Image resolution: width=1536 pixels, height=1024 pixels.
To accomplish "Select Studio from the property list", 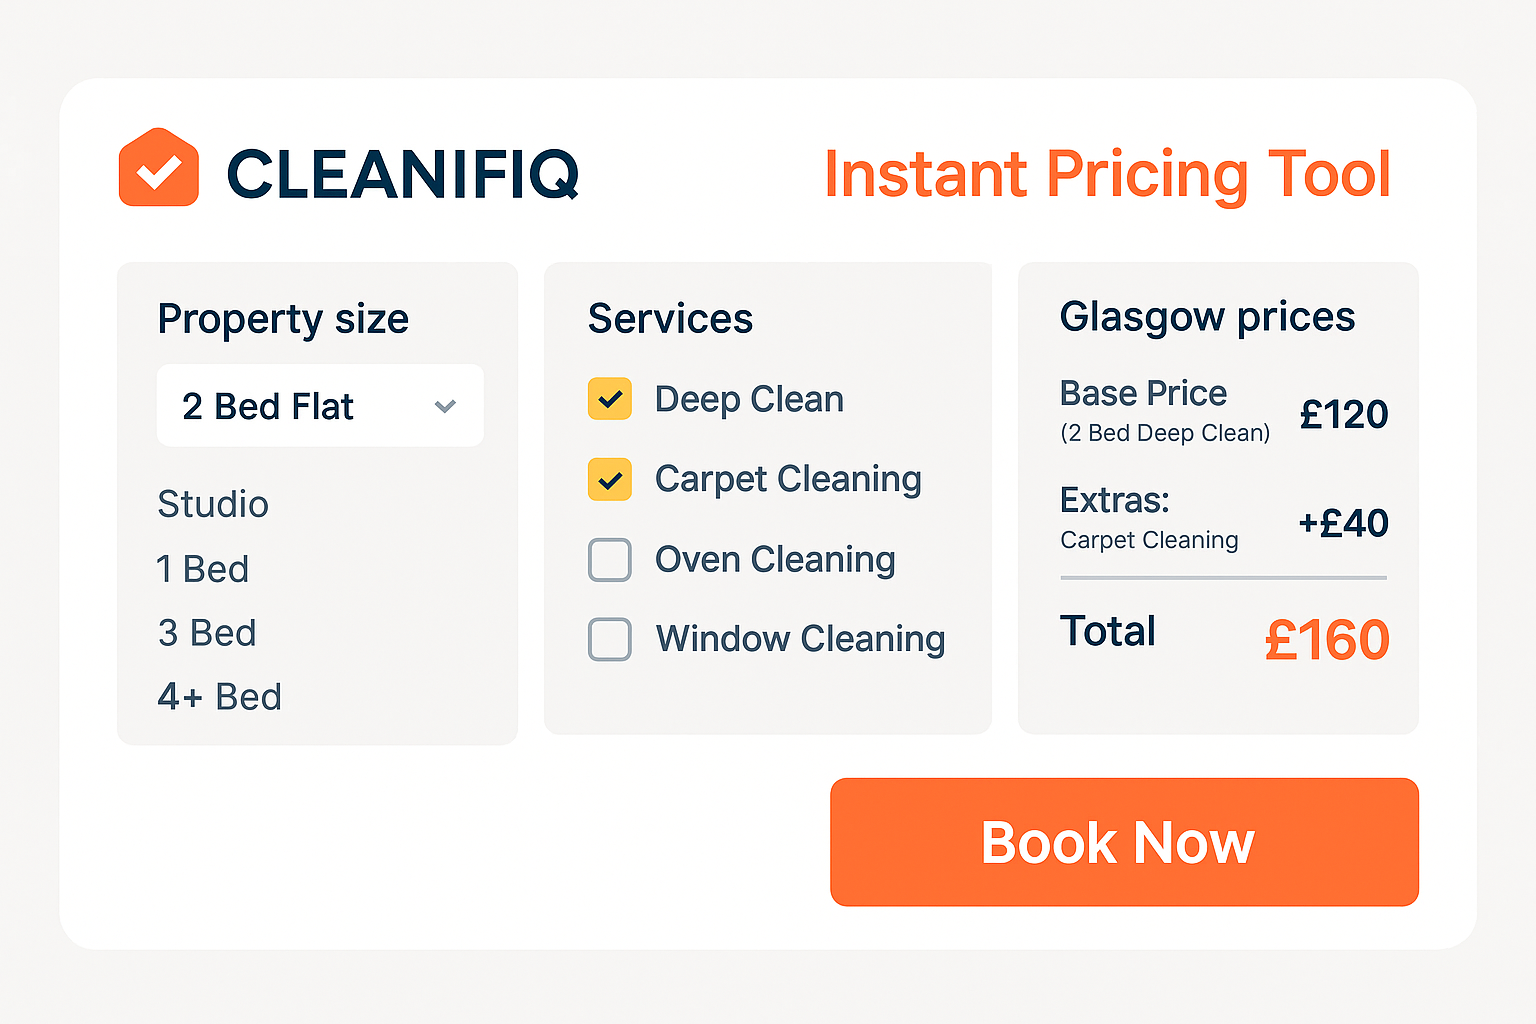I will pos(213,504).
